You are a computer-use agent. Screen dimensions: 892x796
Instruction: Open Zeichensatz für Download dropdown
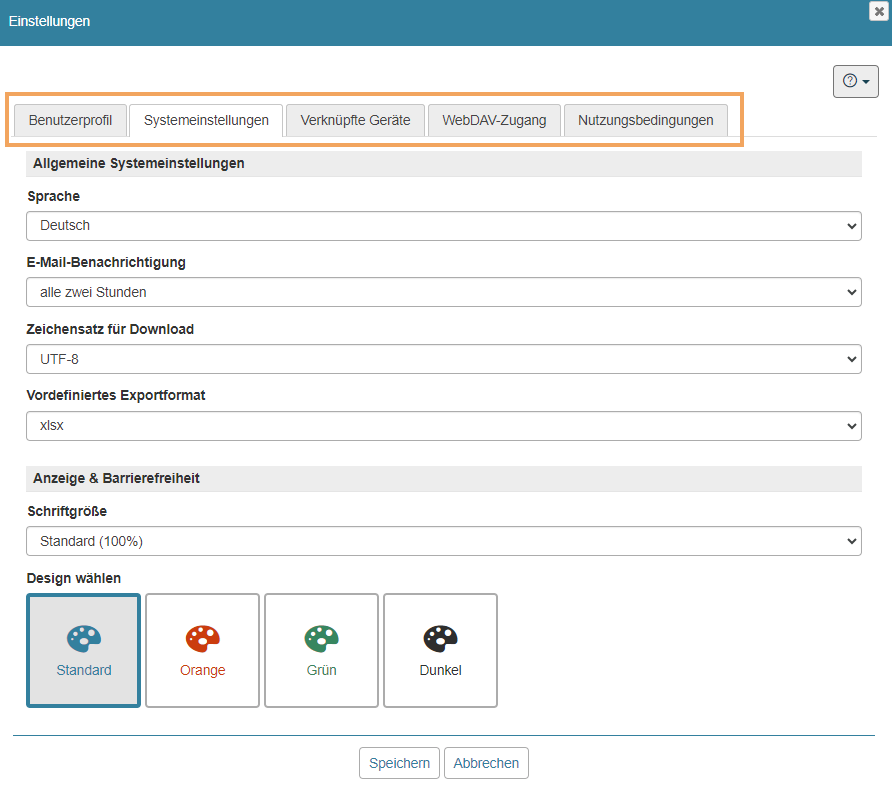(443, 359)
